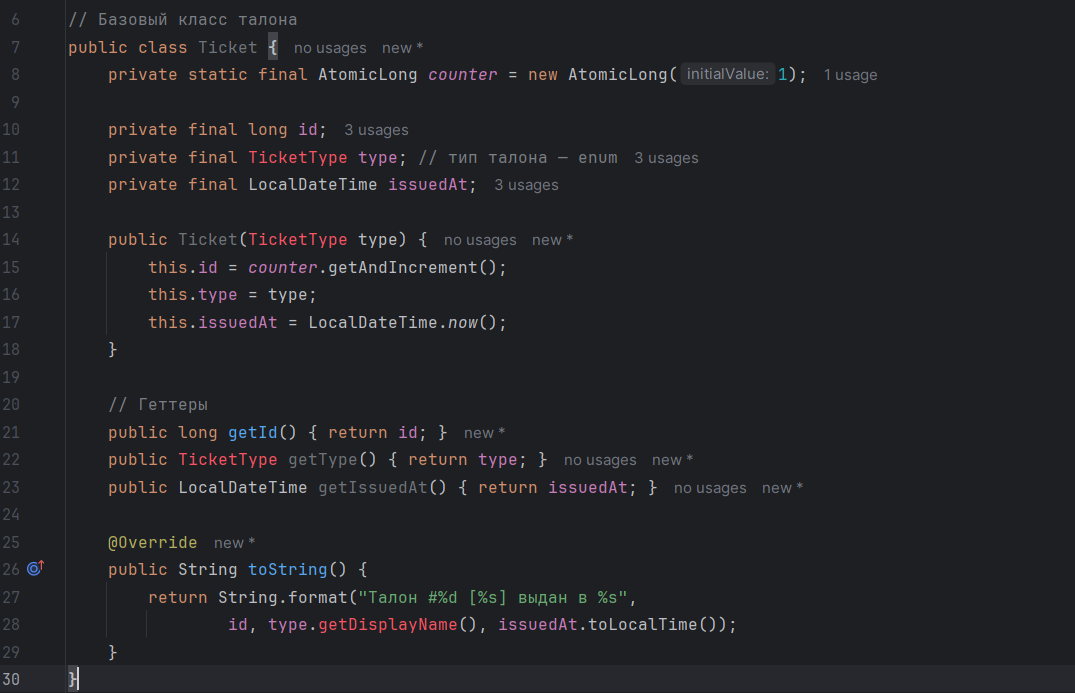This screenshot has width=1075, height=693.
Task: Click the 'counter' field name on line 8
Action: [463, 75]
